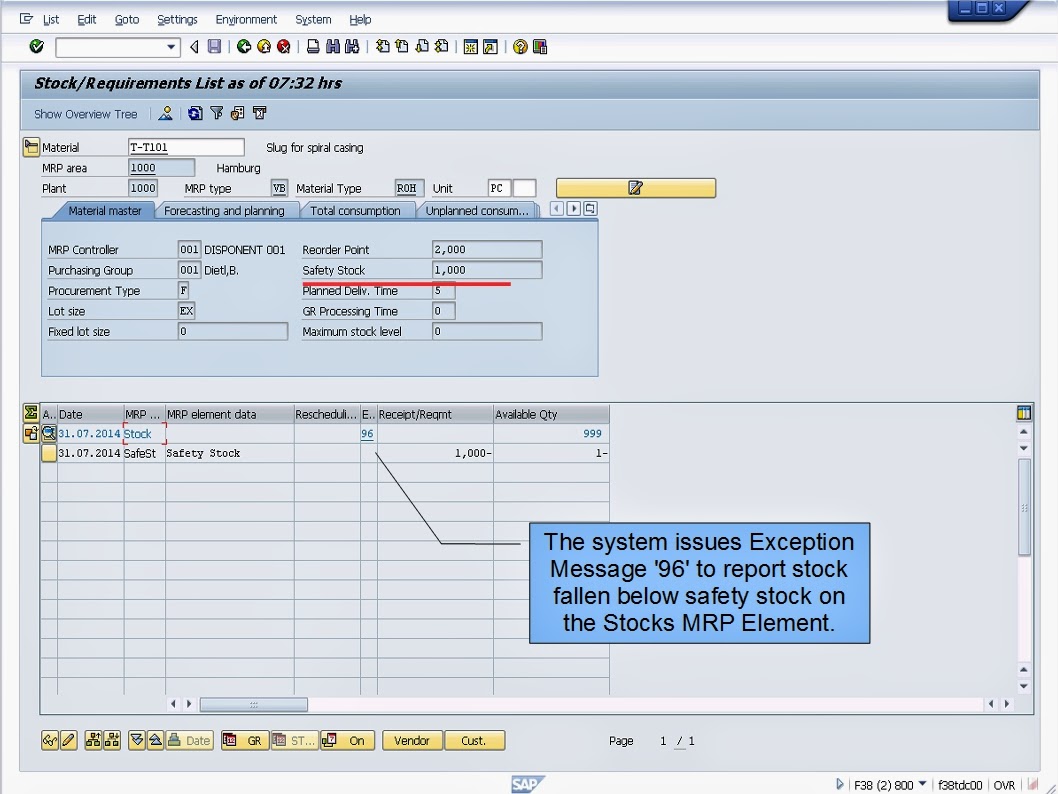Click the Refresh icon in the list toolbar

(x=196, y=113)
